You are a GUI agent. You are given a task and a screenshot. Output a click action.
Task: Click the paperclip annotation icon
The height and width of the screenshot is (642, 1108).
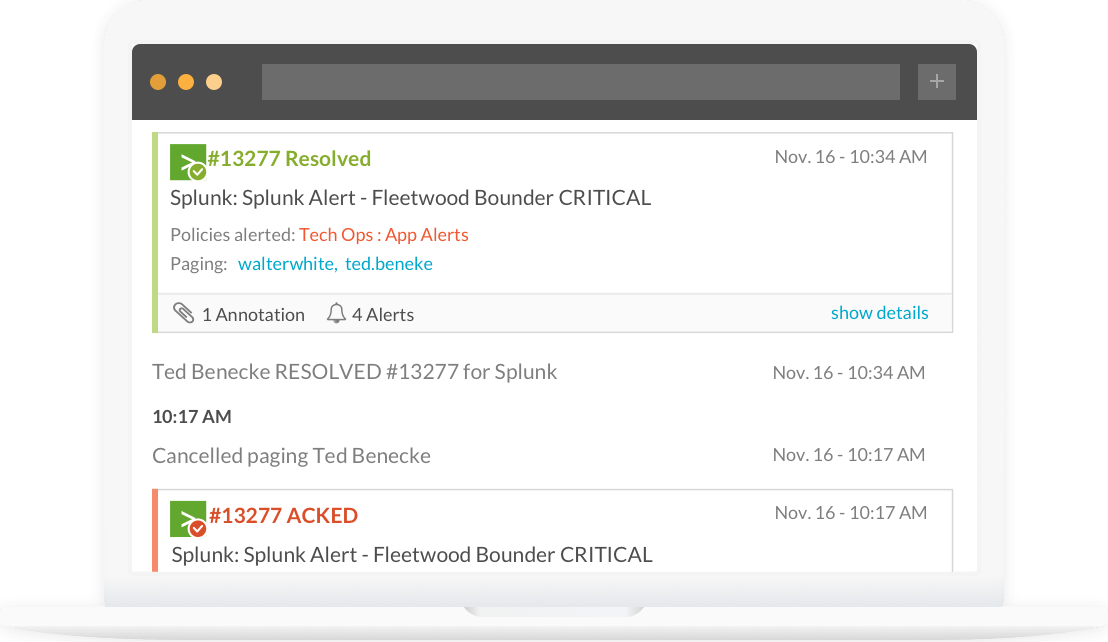(185, 313)
